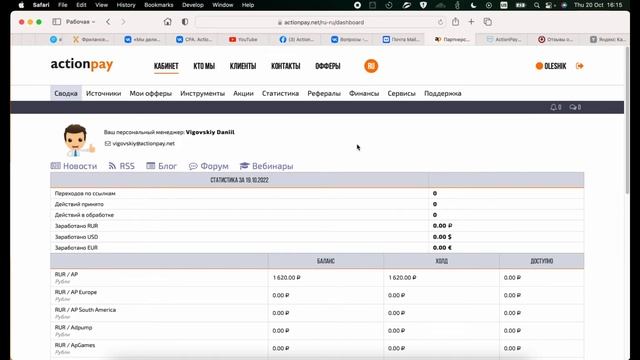The width and height of the screenshot is (640, 360).
Task: Select the Источники submenu tab
Action: click(103, 93)
